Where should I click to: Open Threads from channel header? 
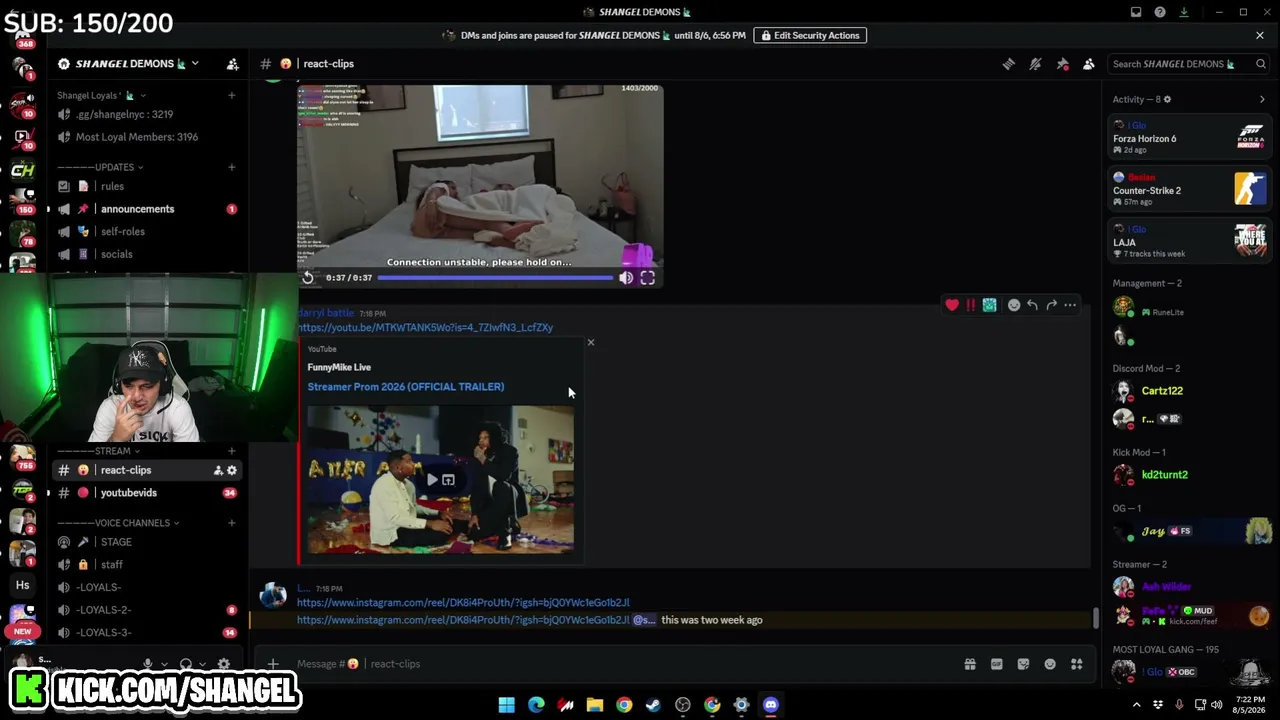pyautogui.click(x=1009, y=64)
